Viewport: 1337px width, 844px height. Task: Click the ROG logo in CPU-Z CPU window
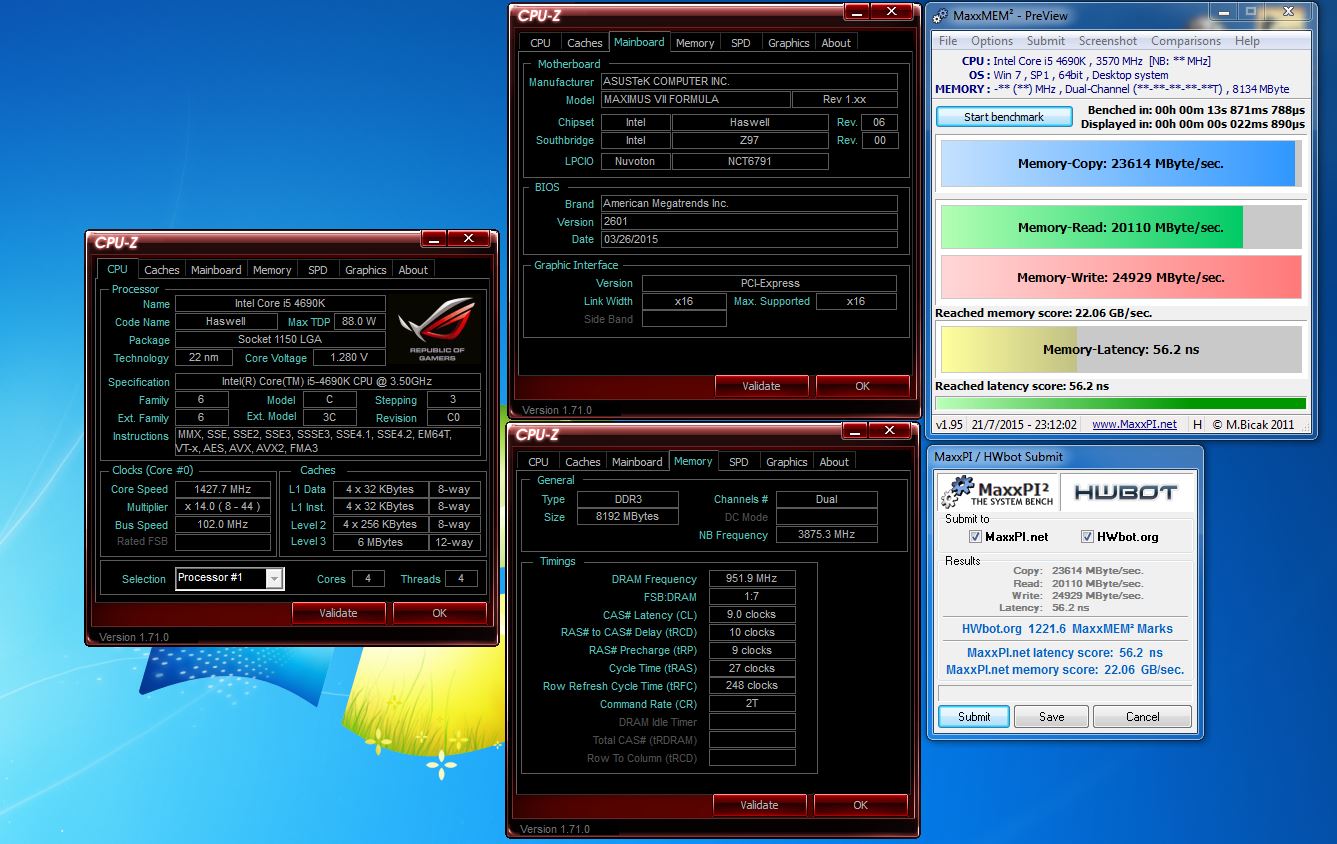436,330
